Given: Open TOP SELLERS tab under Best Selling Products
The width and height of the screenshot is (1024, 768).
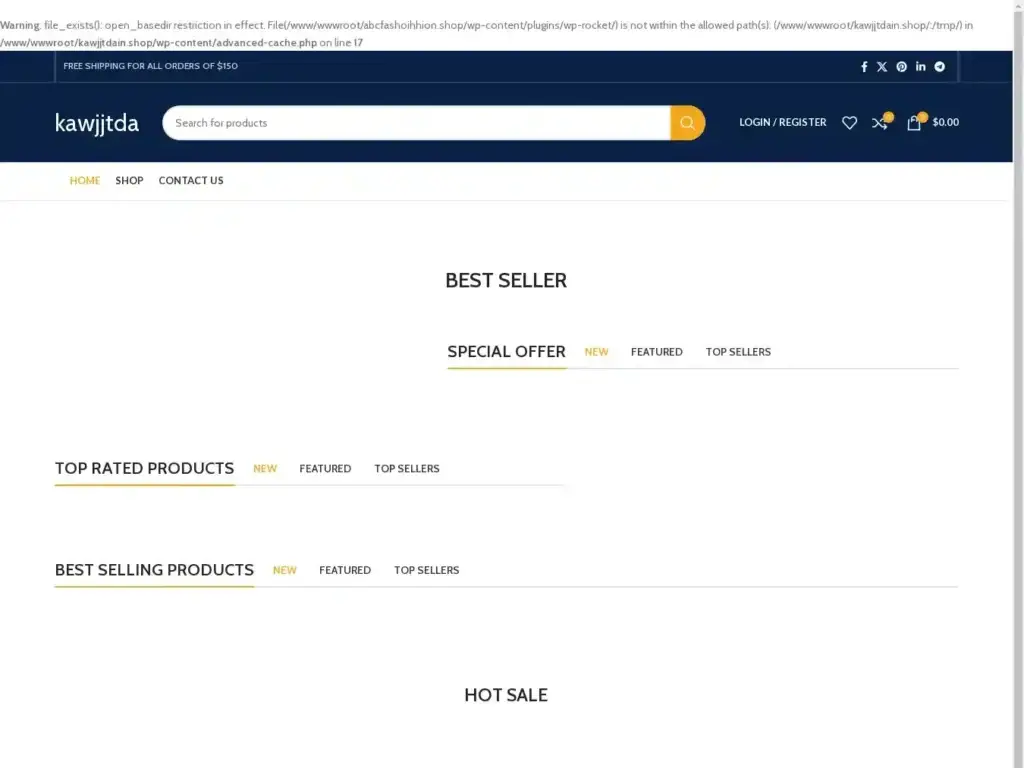Looking at the screenshot, I should click(426, 570).
